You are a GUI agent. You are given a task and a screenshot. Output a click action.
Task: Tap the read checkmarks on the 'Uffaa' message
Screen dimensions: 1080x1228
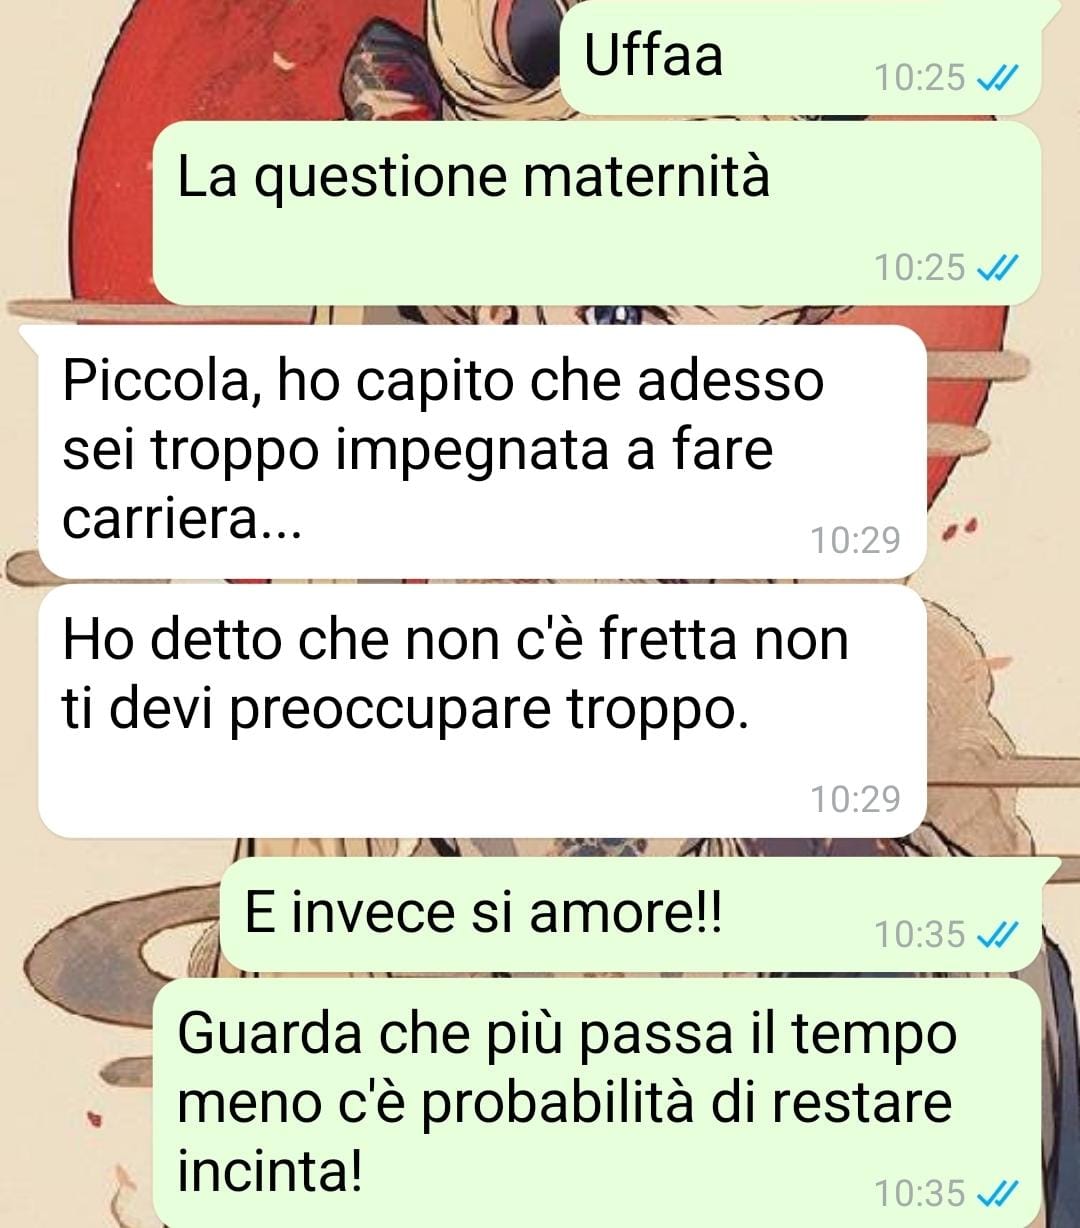[996, 77]
